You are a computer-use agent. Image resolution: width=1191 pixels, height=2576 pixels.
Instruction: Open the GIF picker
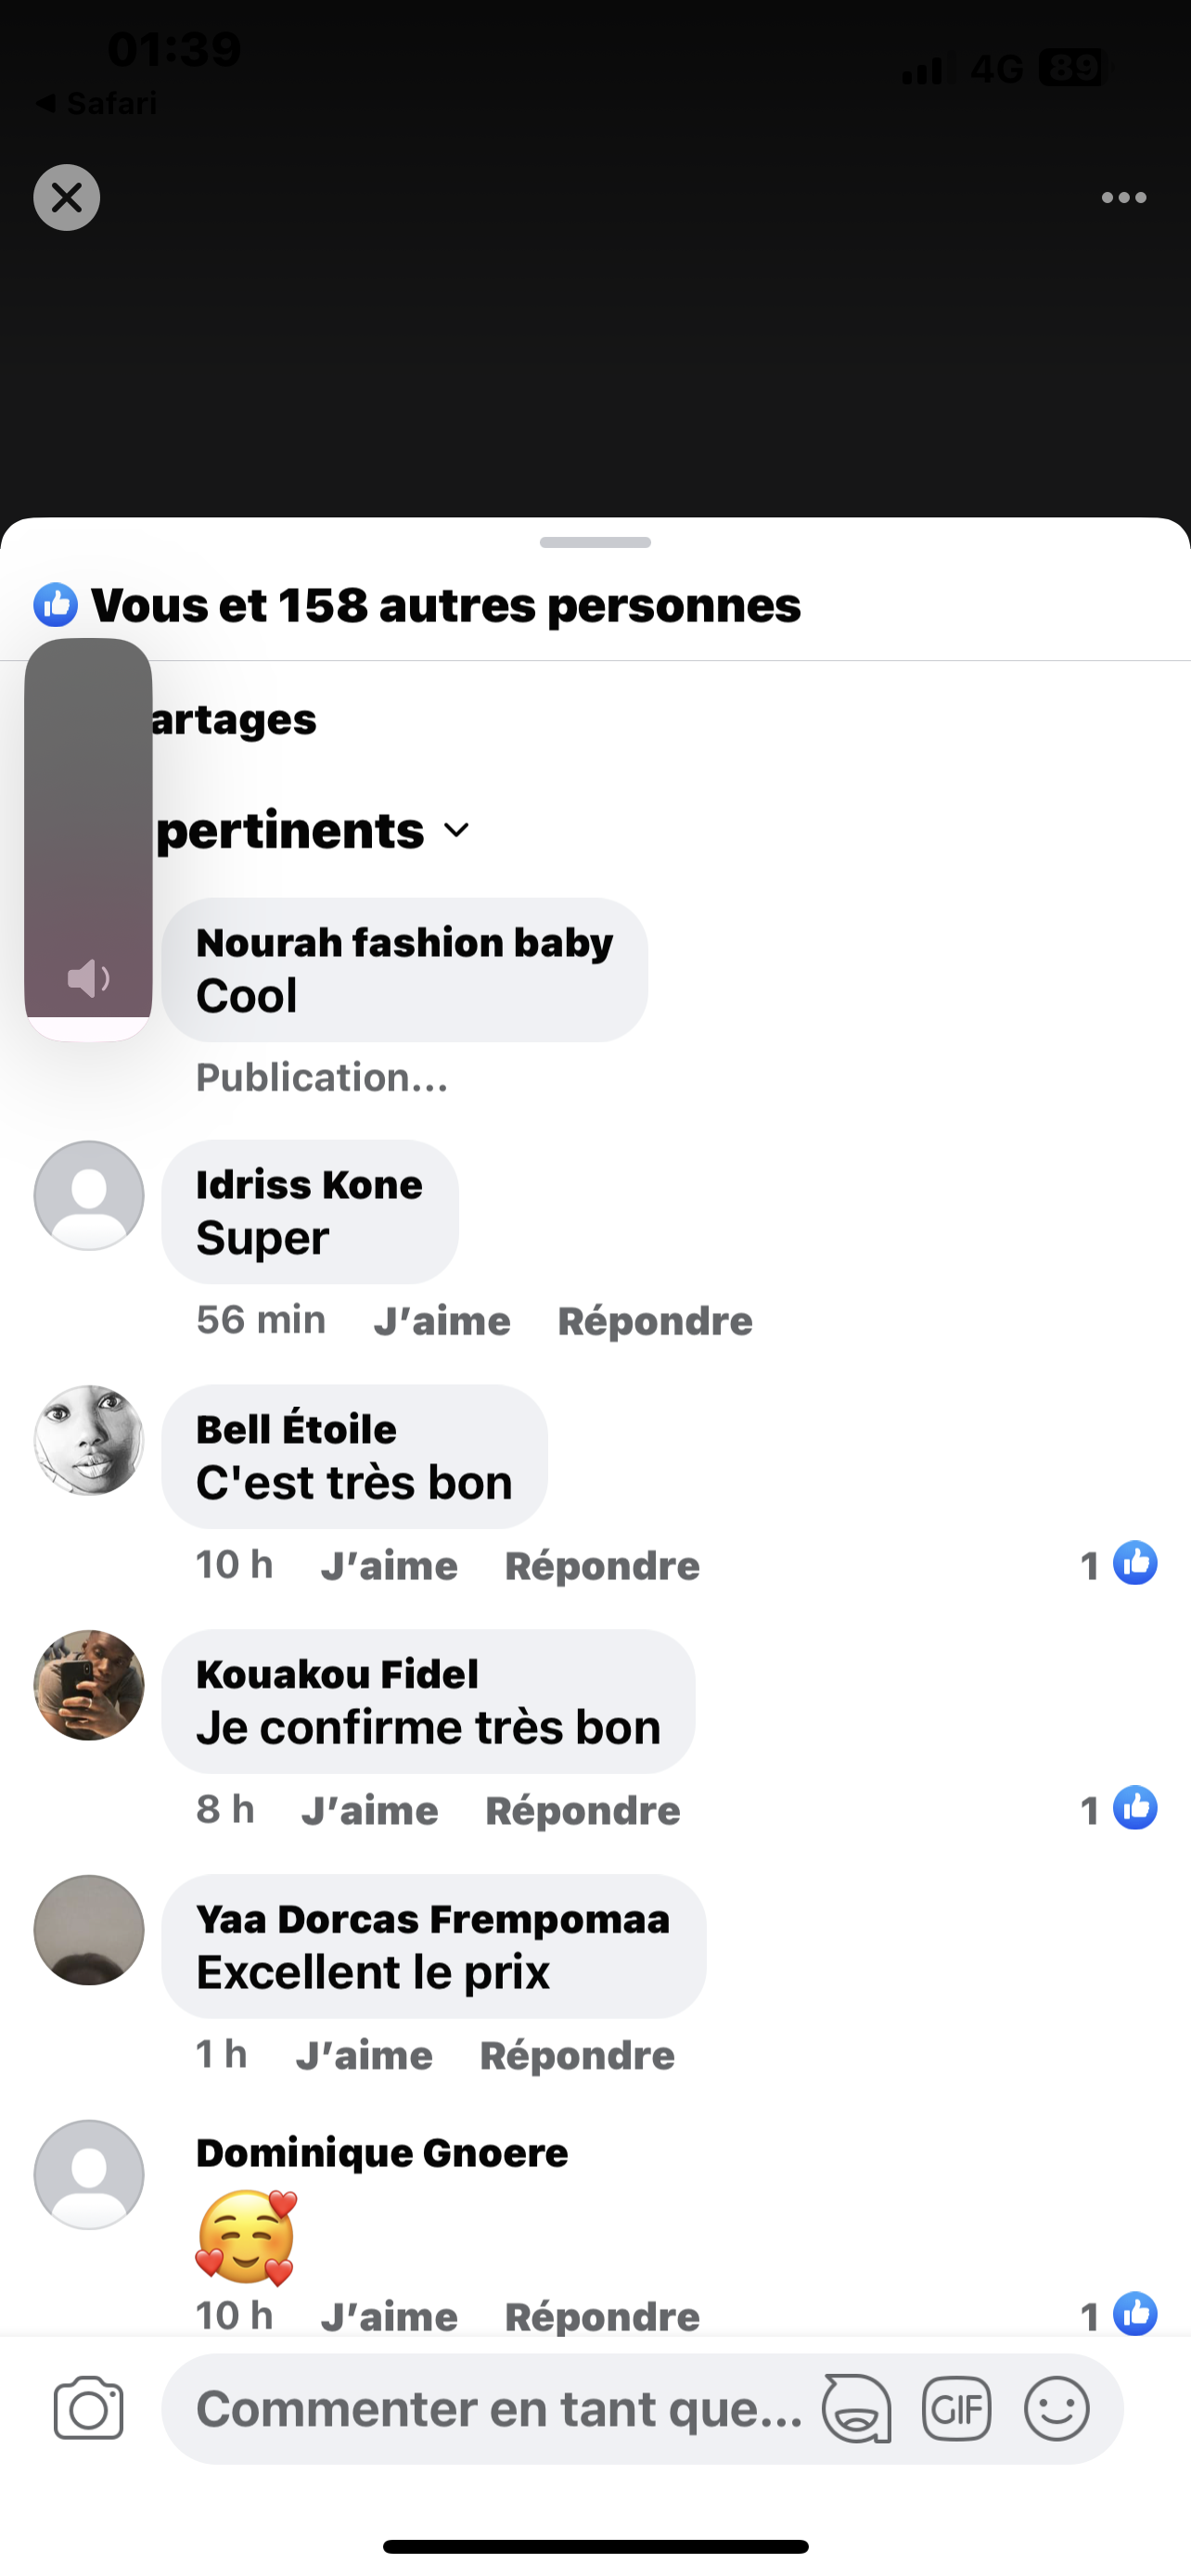click(956, 2408)
